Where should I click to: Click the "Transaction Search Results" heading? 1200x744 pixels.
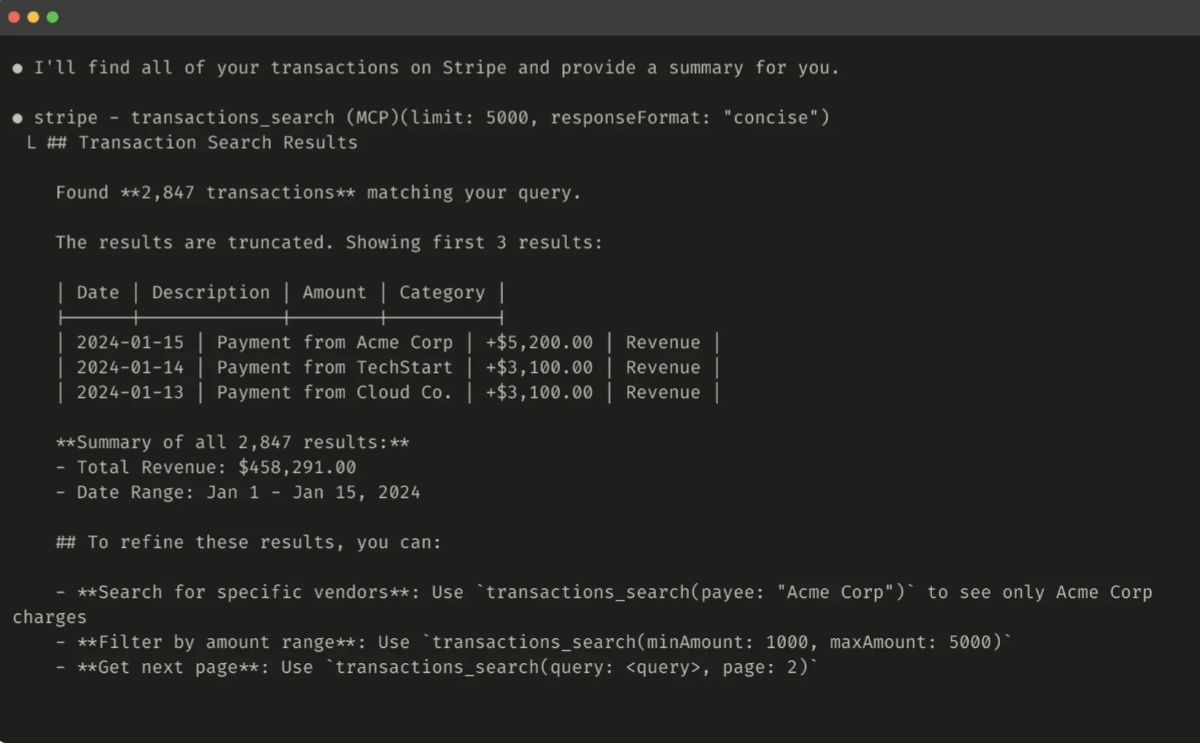(217, 143)
